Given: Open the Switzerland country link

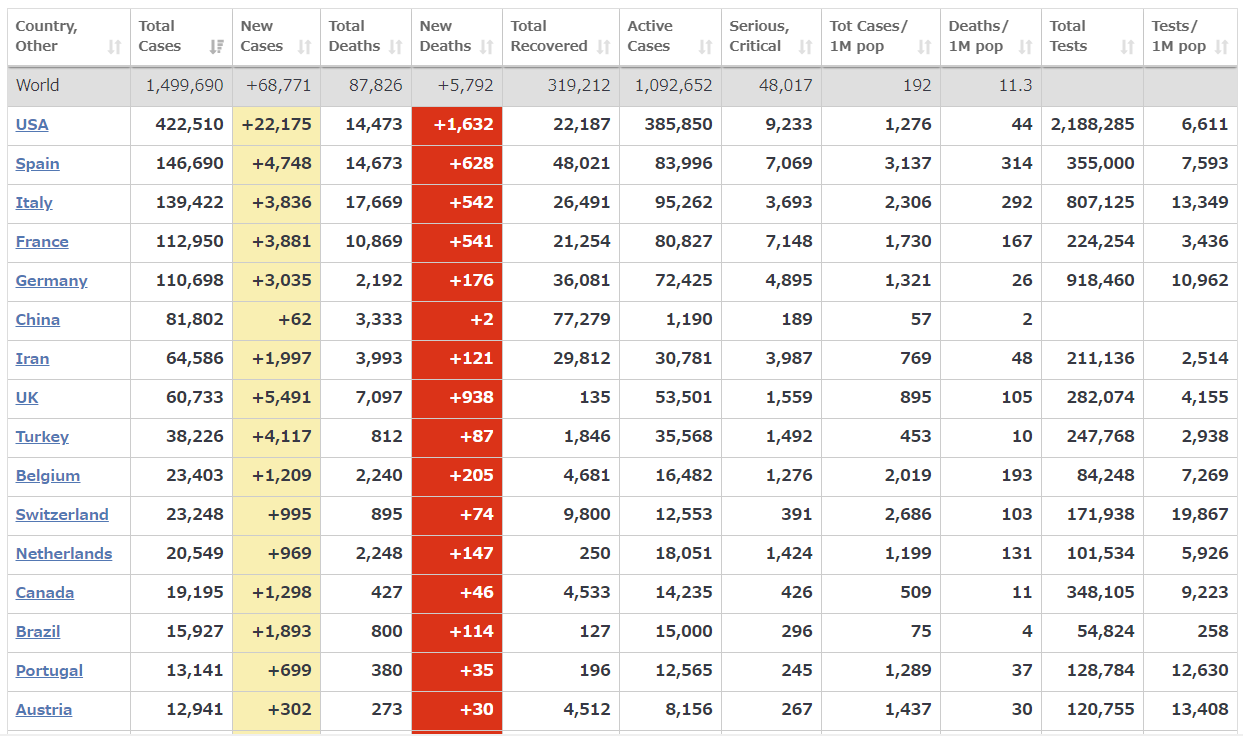Looking at the screenshot, I should pos(62,515).
